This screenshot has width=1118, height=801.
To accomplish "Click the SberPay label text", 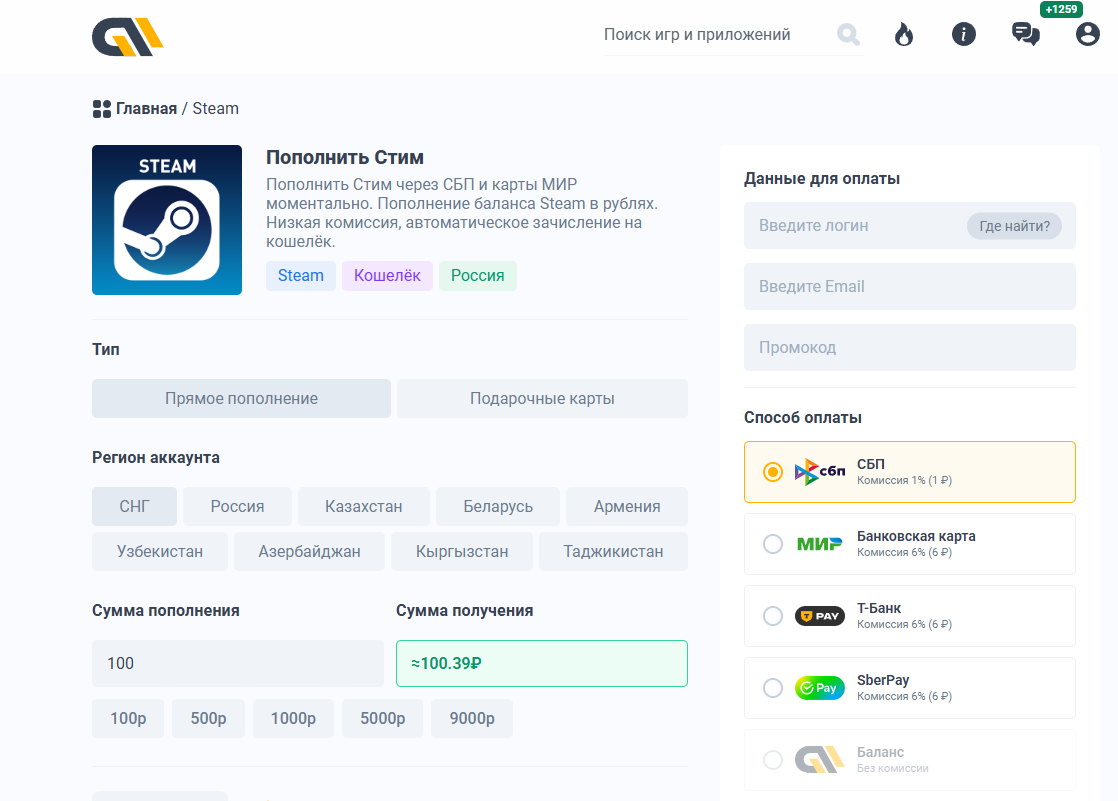I will pyautogui.click(x=883, y=680).
